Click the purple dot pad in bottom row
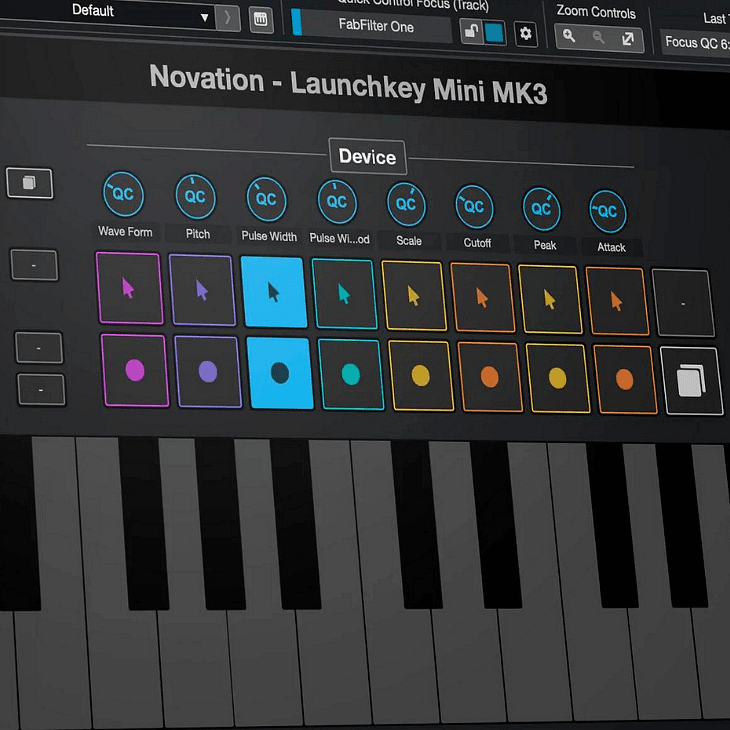Viewport: 730px width, 730px height. click(208, 372)
